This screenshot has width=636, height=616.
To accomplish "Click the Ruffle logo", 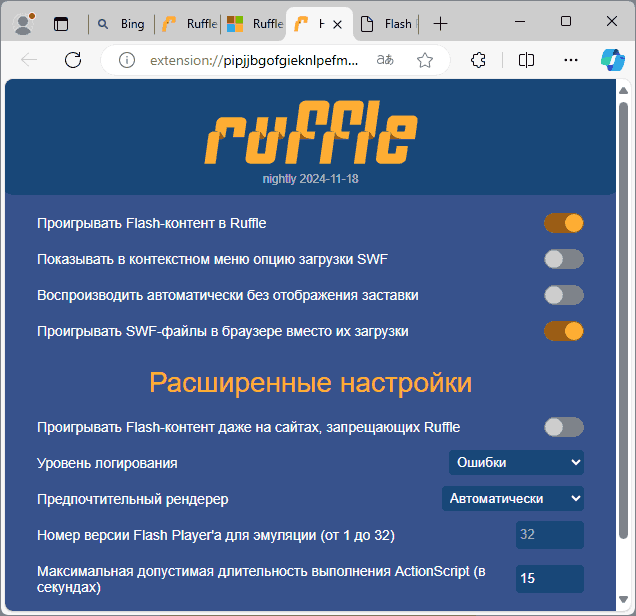I will [311, 132].
